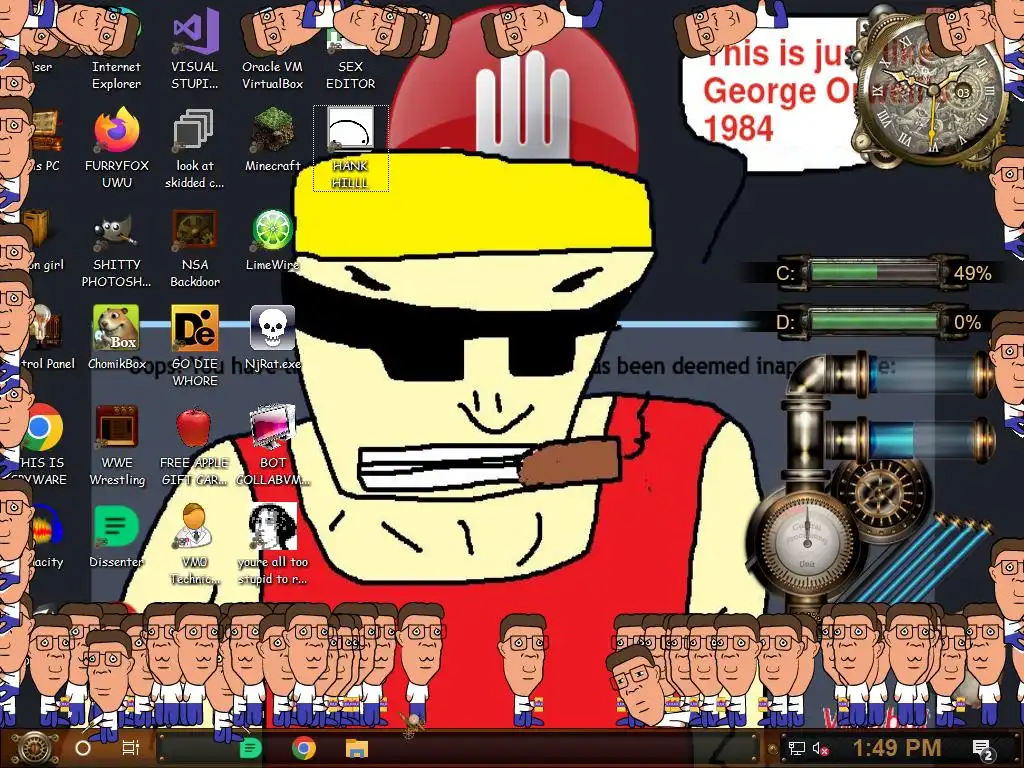Viewport: 1024px width, 768px height.
Task: Open the WWE Wrestling icon
Action: pos(117,447)
